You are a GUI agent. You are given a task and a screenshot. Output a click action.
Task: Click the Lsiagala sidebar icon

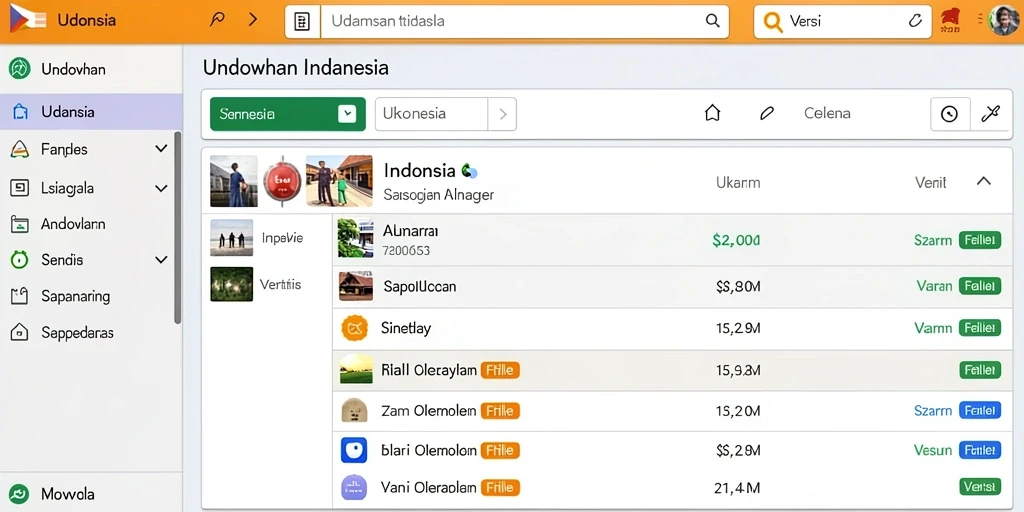point(20,188)
